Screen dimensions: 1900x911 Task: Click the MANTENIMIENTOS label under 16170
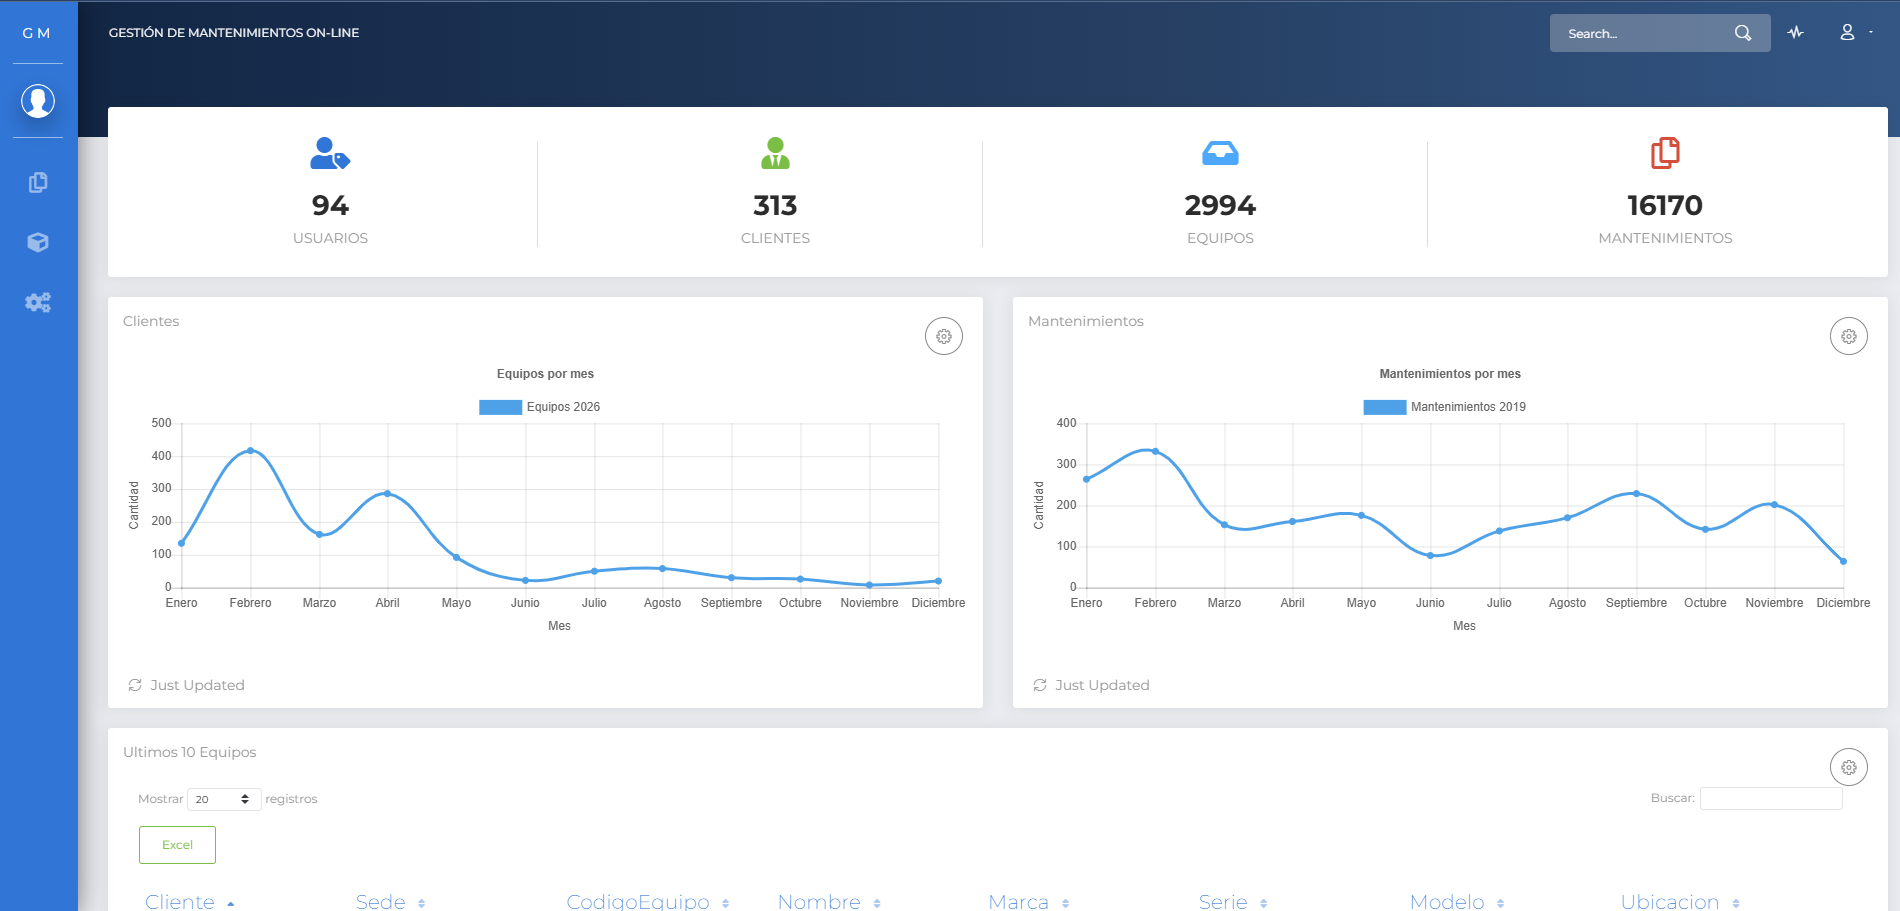point(1665,238)
